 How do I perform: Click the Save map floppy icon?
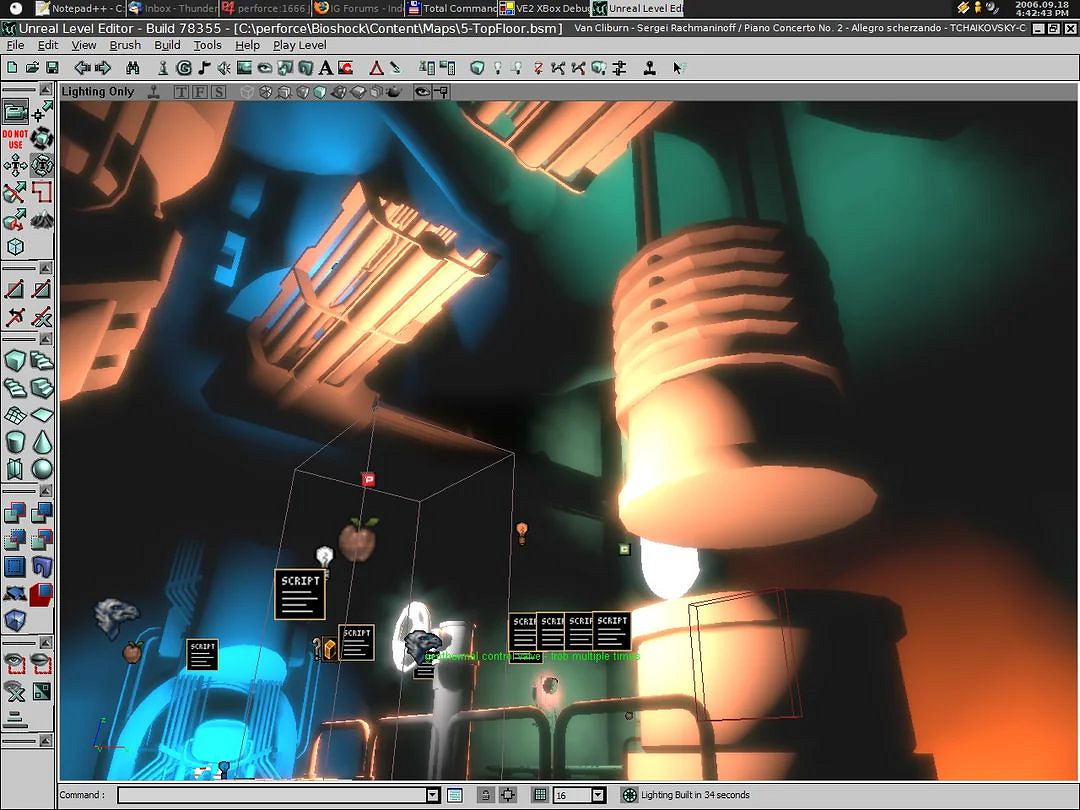[x=52, y=68]
